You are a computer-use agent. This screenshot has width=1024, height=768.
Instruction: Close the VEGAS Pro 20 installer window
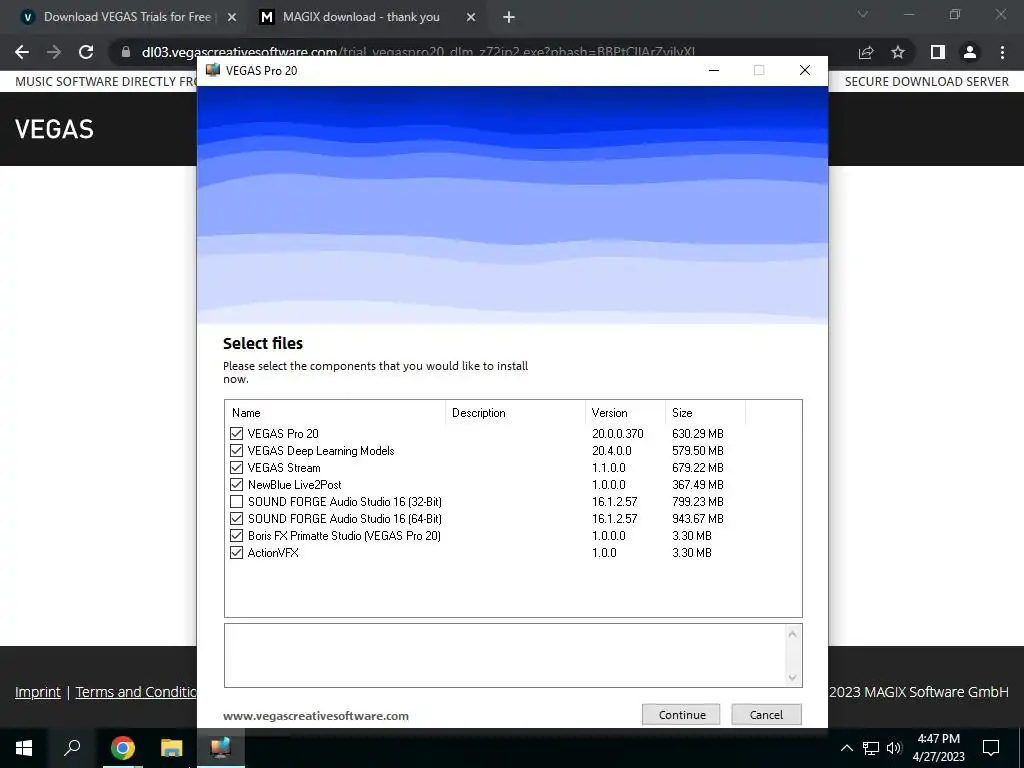pos(805,70)
